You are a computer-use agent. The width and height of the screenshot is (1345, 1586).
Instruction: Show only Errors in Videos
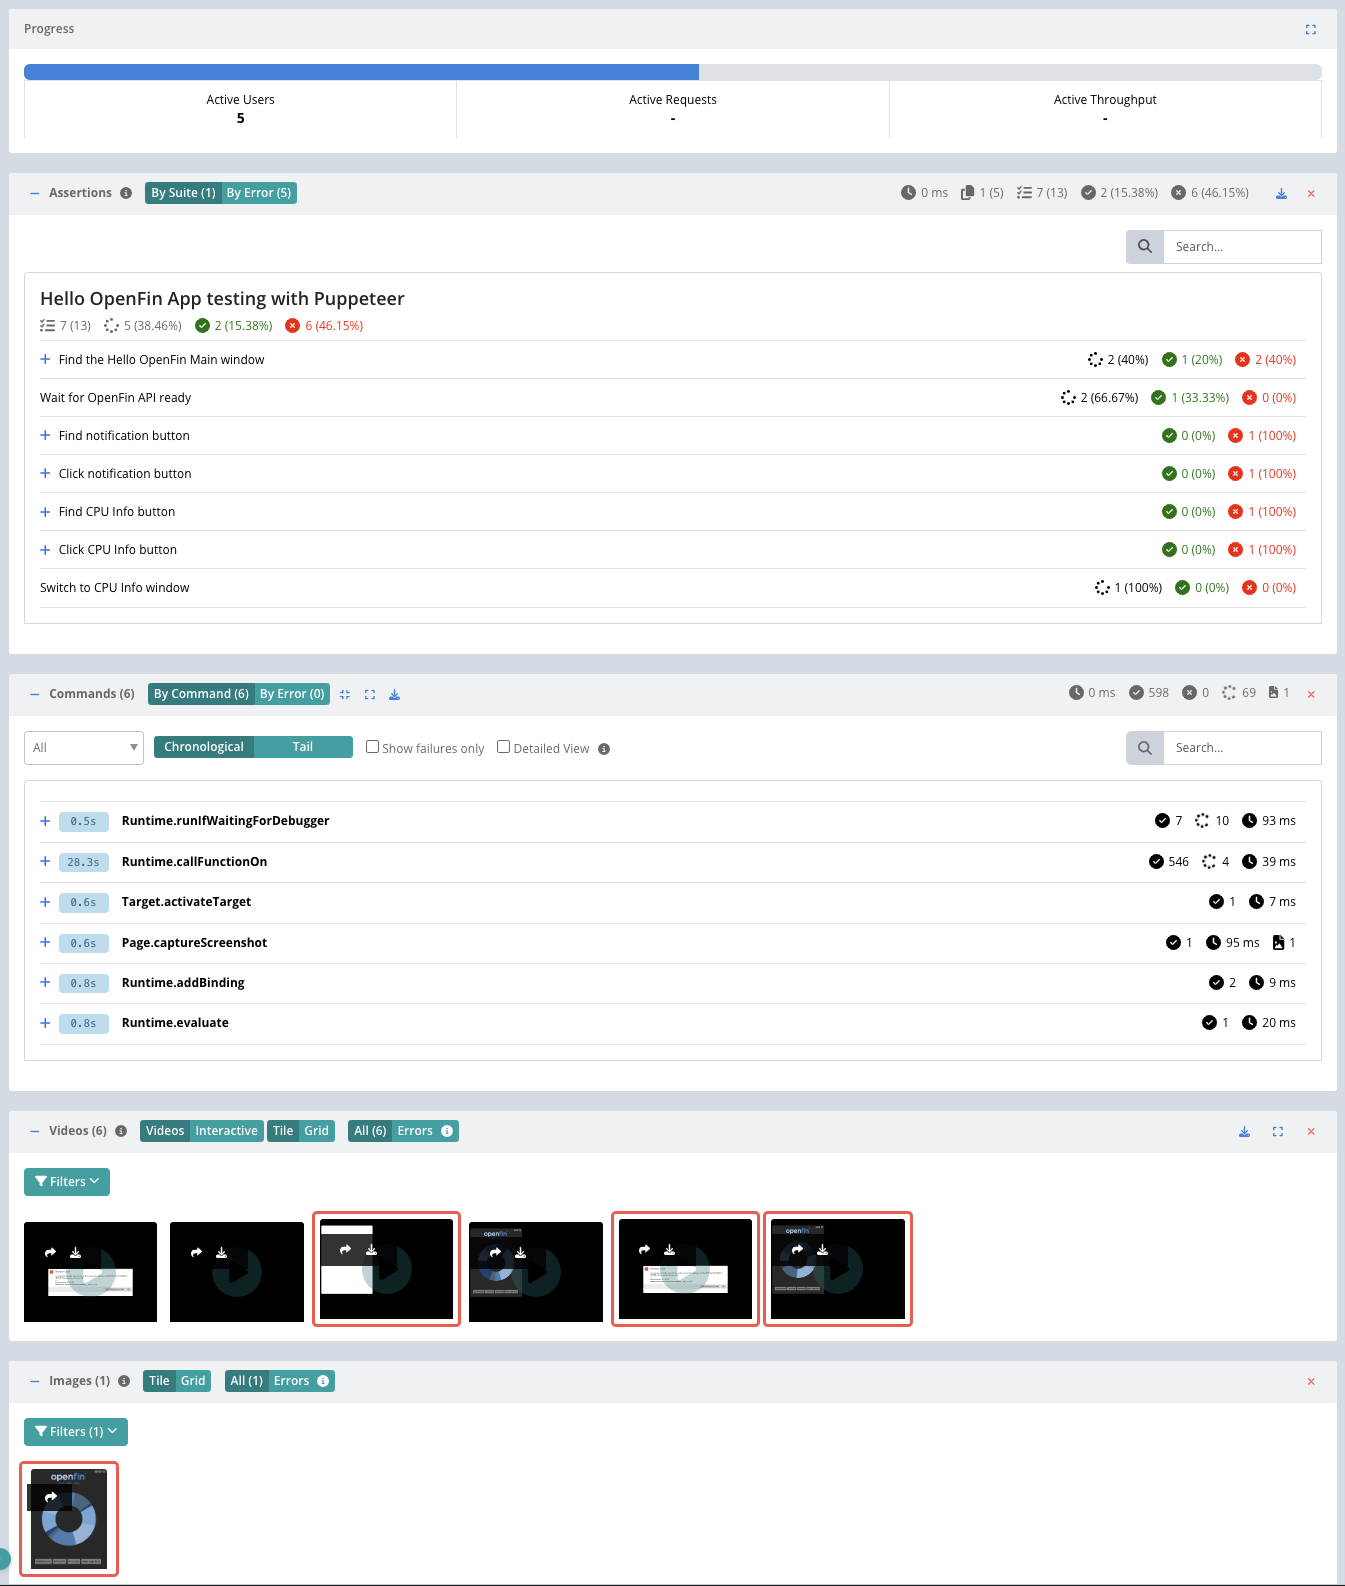(x=415, y=1131)
